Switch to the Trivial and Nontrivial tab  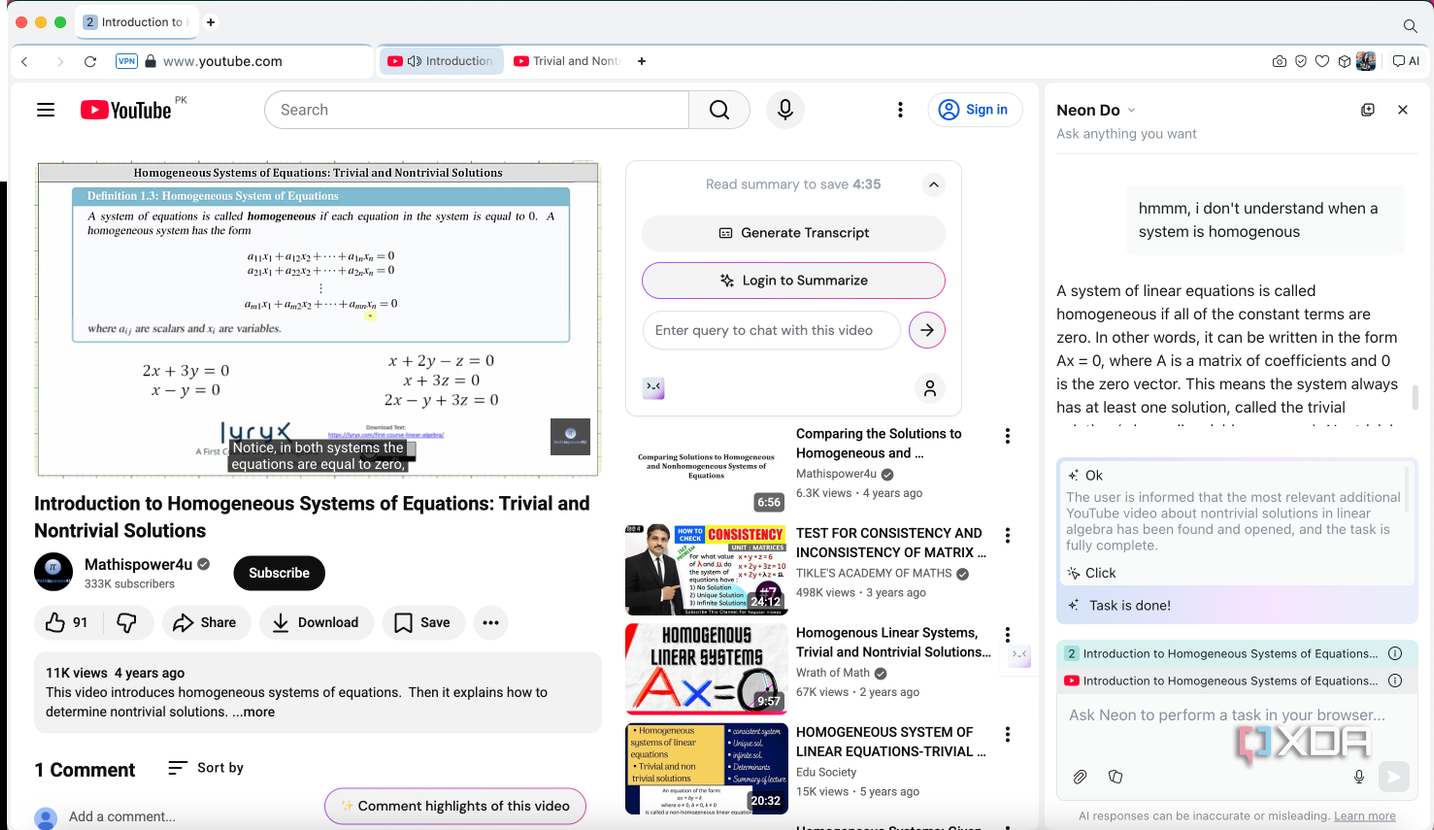click(x=566, y=61)
